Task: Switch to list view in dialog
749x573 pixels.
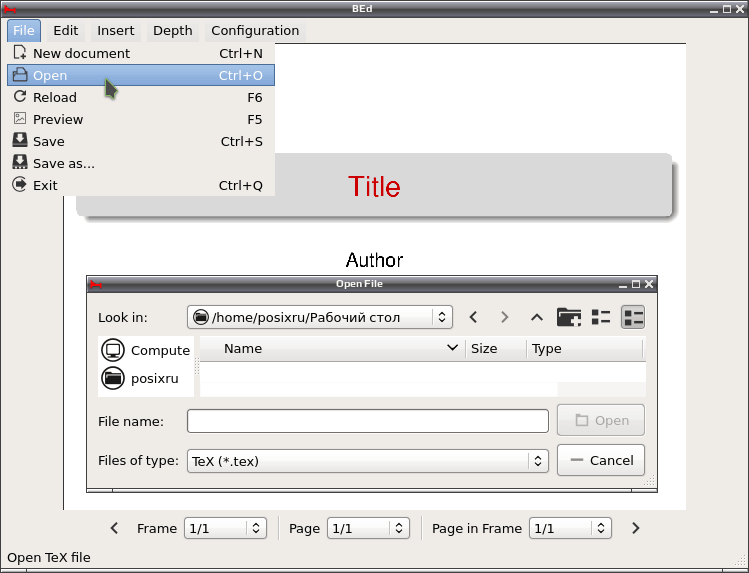Action: click(601, 317)
